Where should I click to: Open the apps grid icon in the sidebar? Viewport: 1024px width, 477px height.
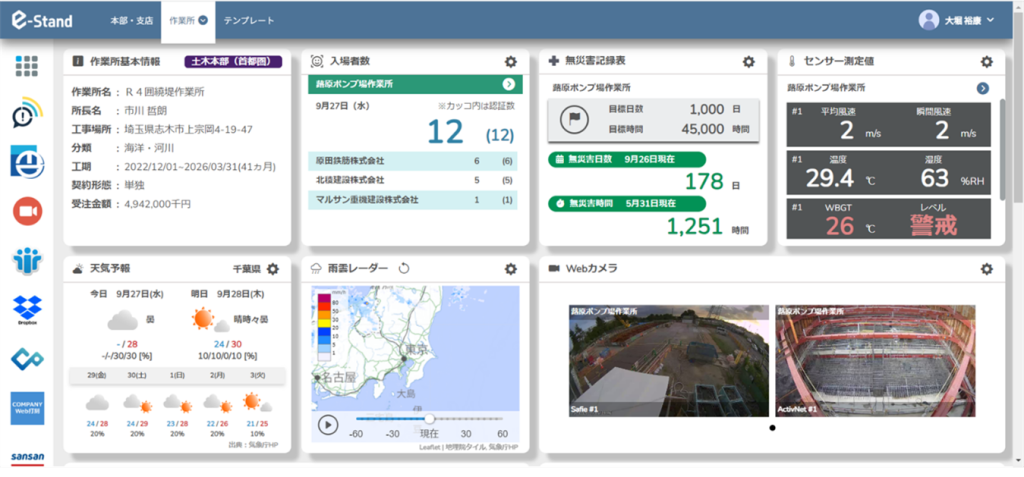coord(27,66)
